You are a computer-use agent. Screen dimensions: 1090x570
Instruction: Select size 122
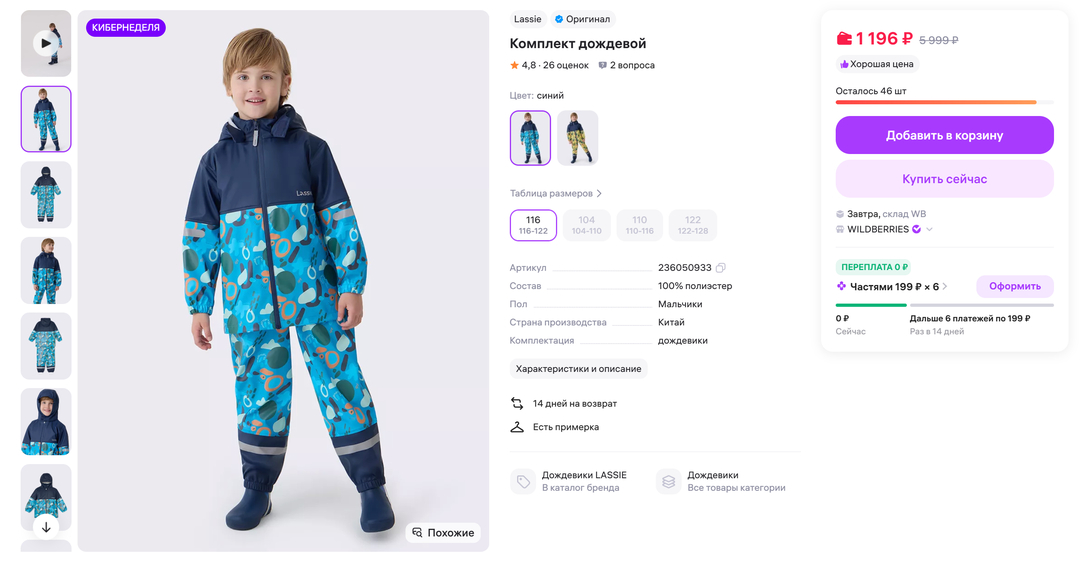[693, 225]
